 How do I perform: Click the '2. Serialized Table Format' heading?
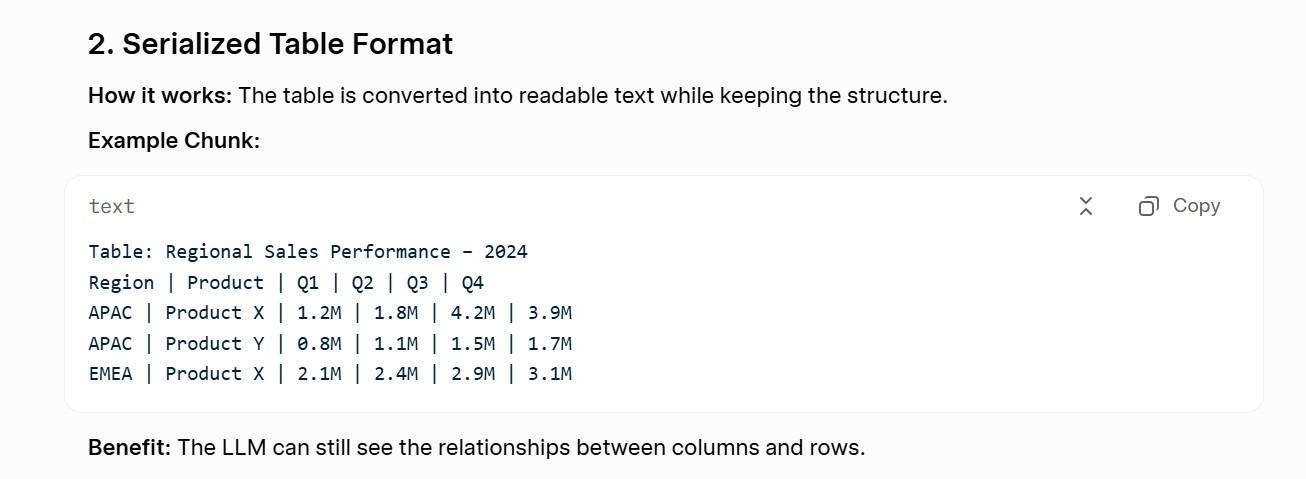(x=270, y=44)
